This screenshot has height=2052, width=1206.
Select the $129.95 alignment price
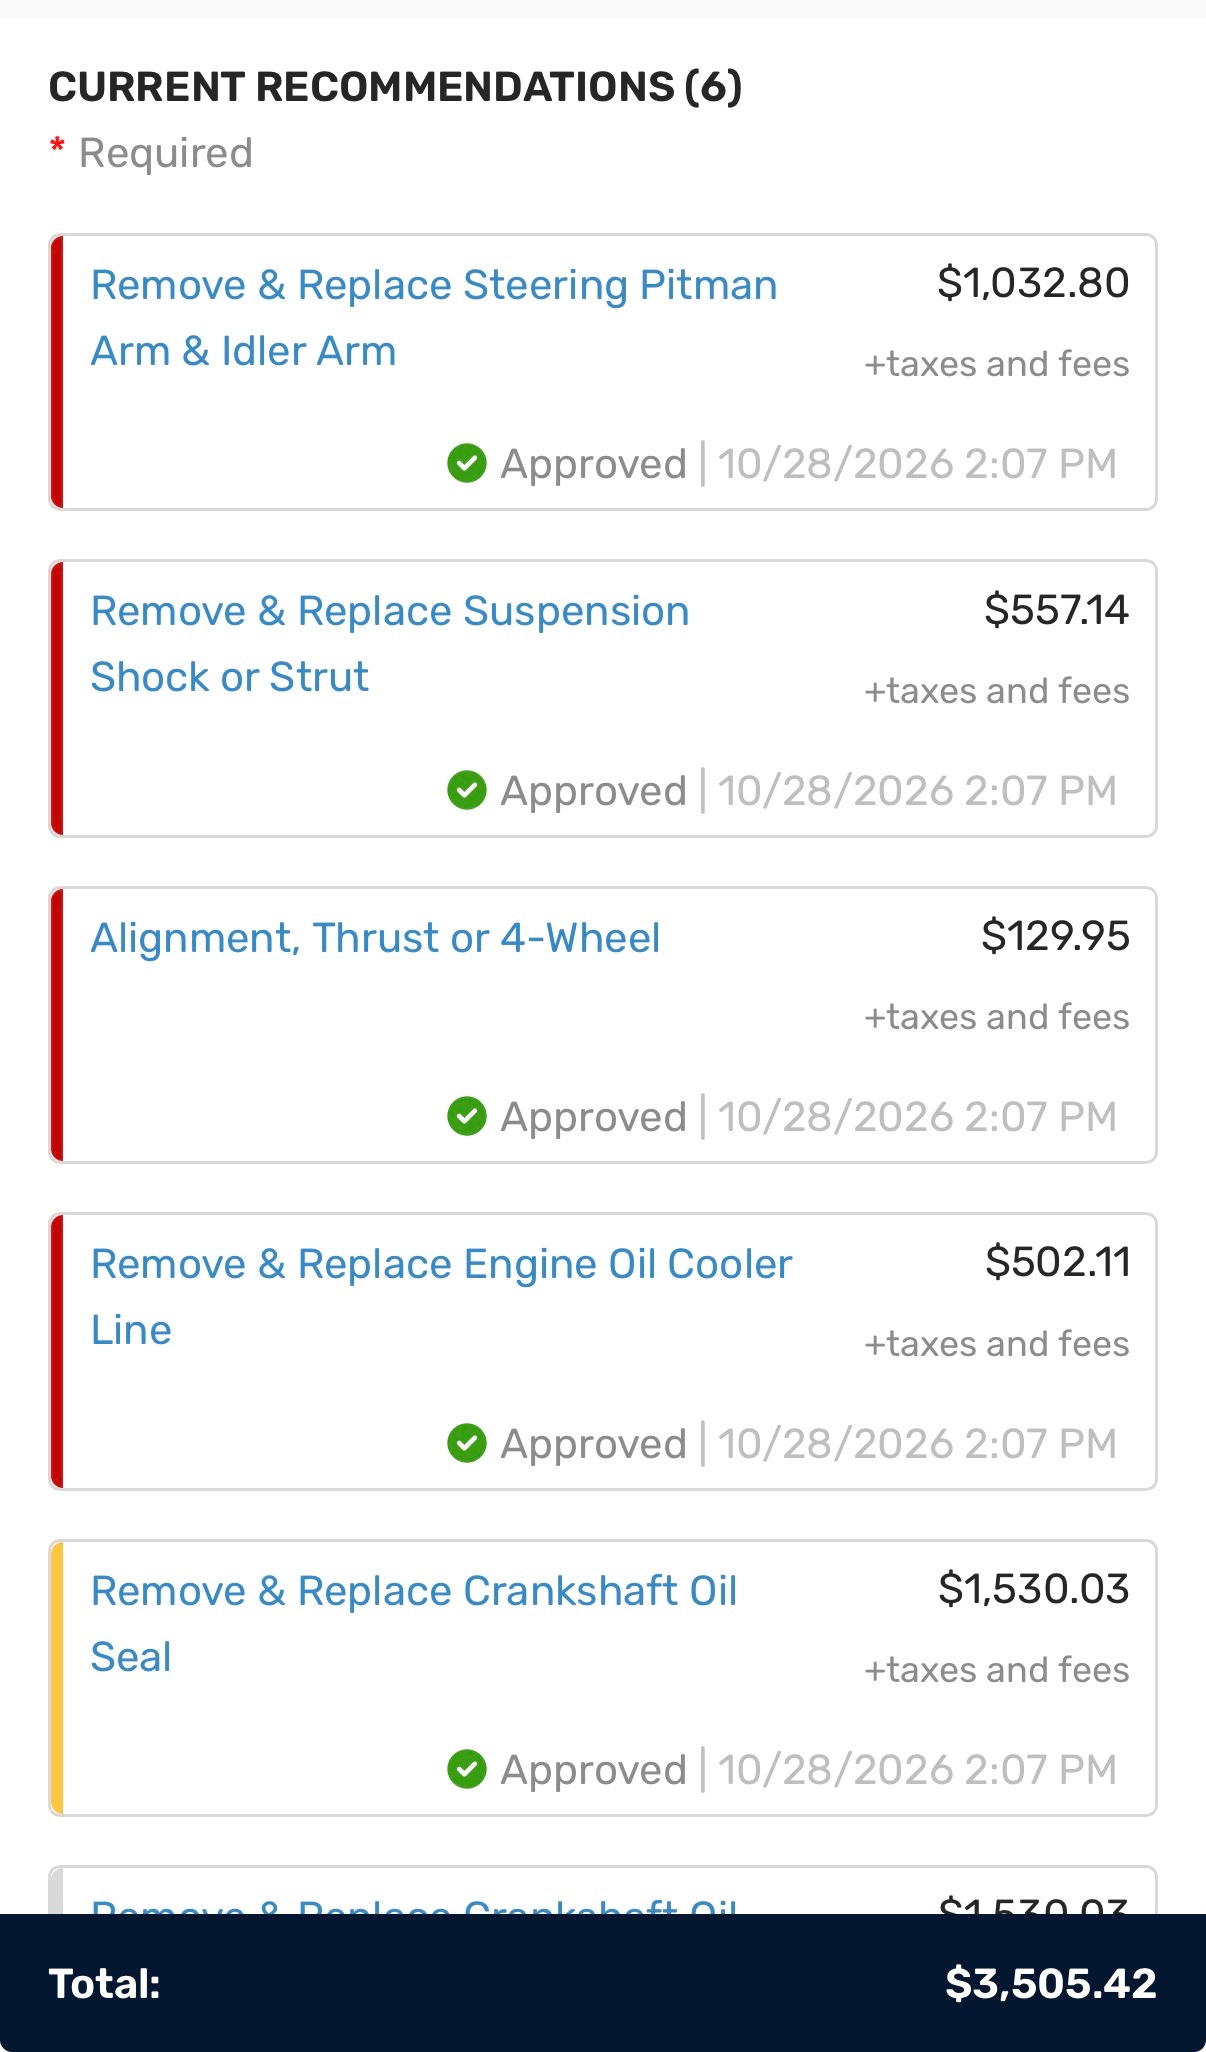tap(1055, 936)
